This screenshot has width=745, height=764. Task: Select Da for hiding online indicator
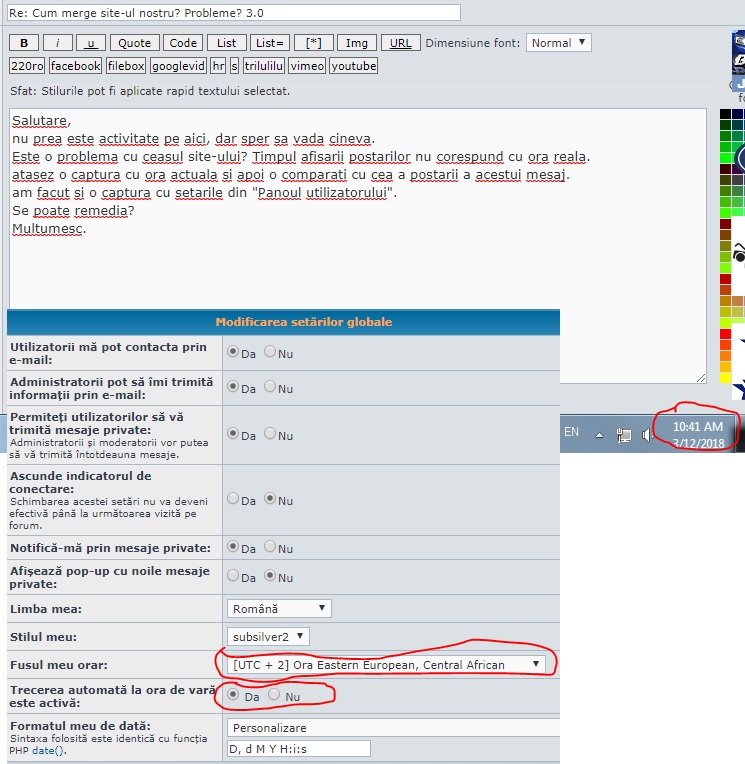point(233,499)
